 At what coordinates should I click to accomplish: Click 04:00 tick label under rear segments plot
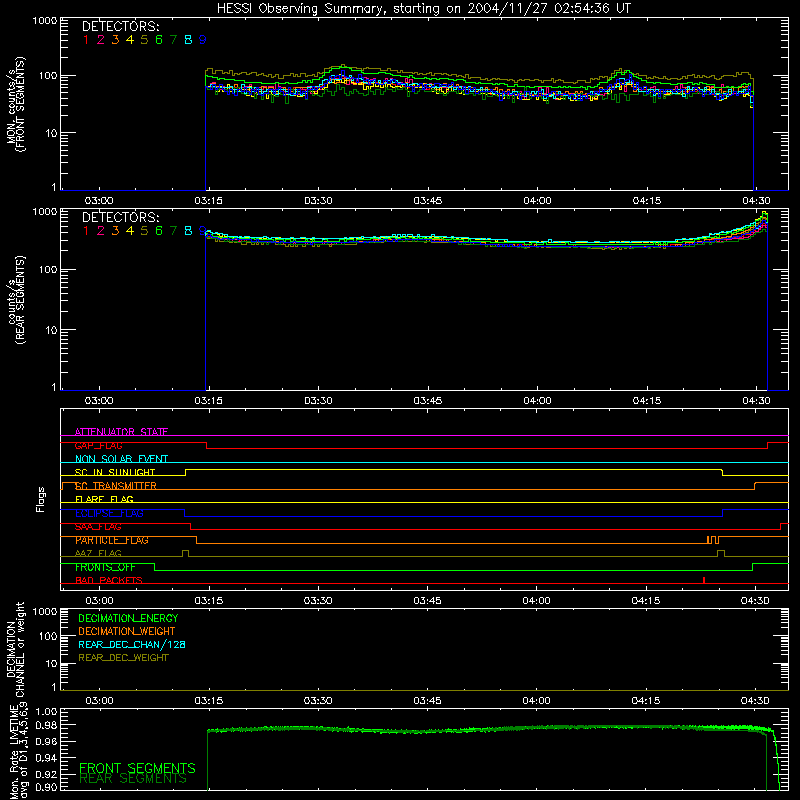point(537,401)
